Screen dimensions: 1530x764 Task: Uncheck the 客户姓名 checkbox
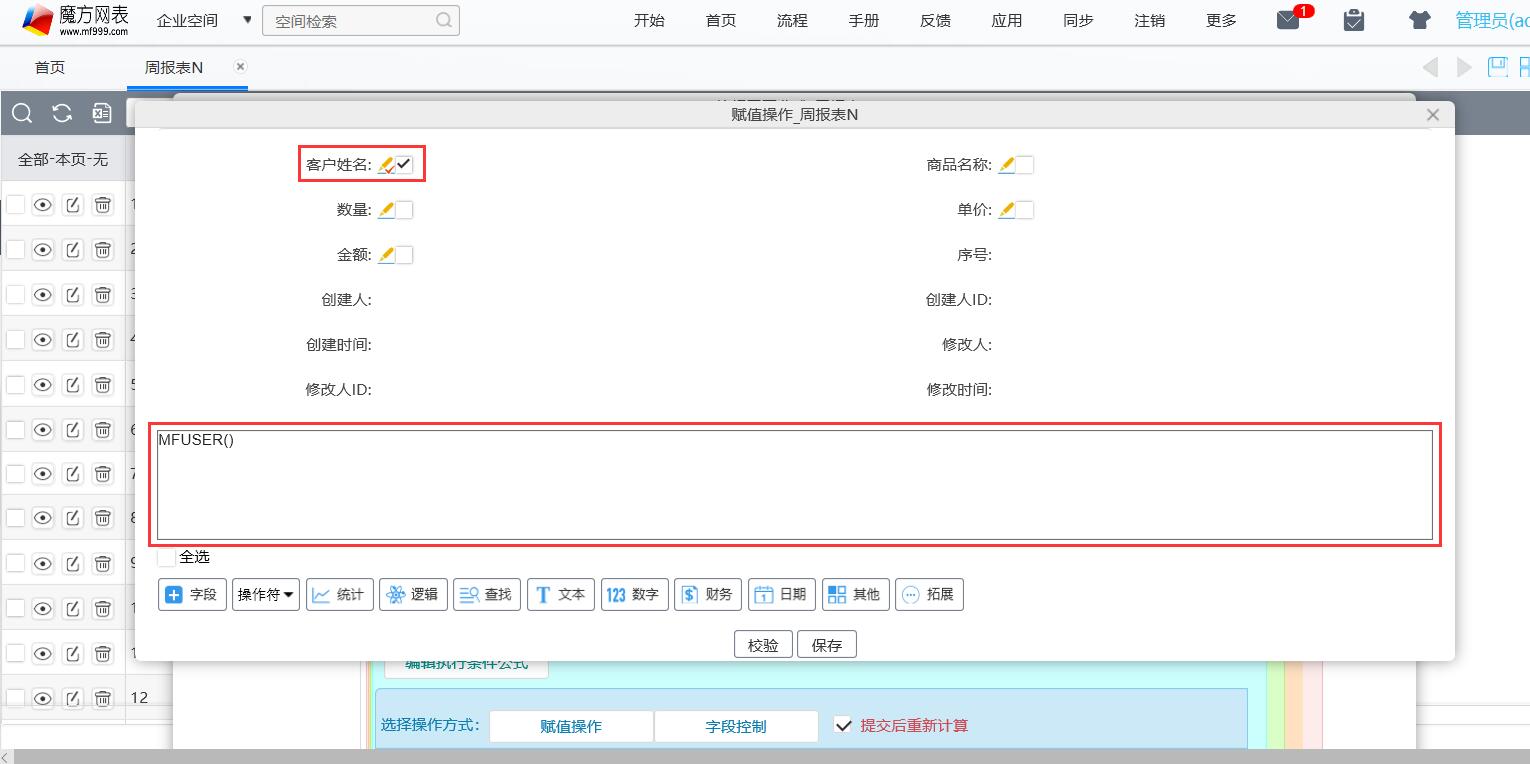pos(404,165)
